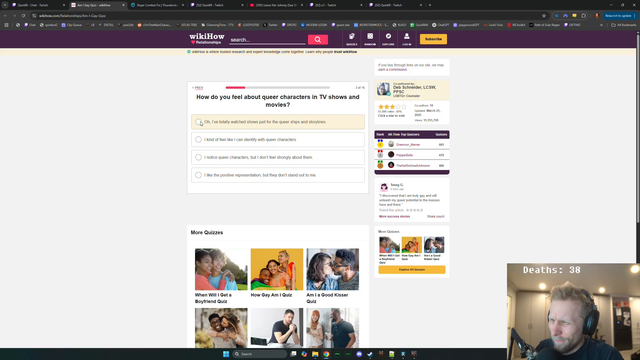
Task: Open the Quizzes icon in wikiHow header
Action: [x=351, y=39]
